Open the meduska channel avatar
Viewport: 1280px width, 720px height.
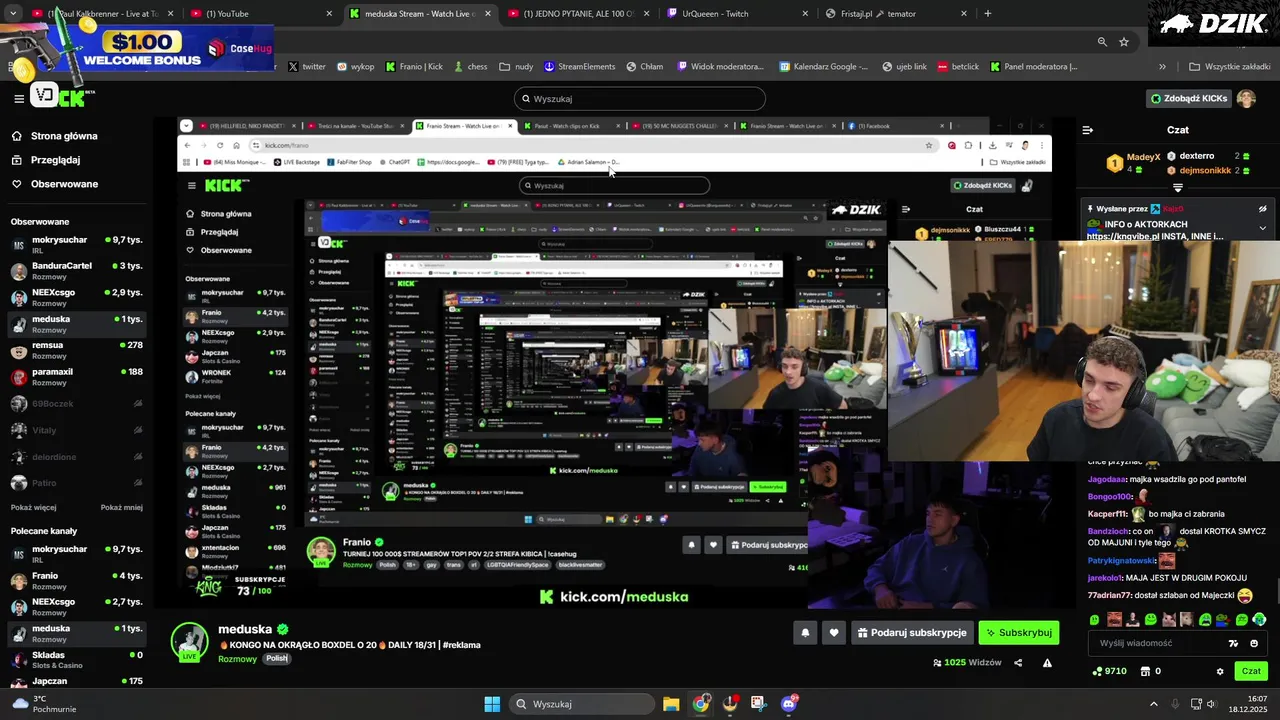tap(189, 641)
